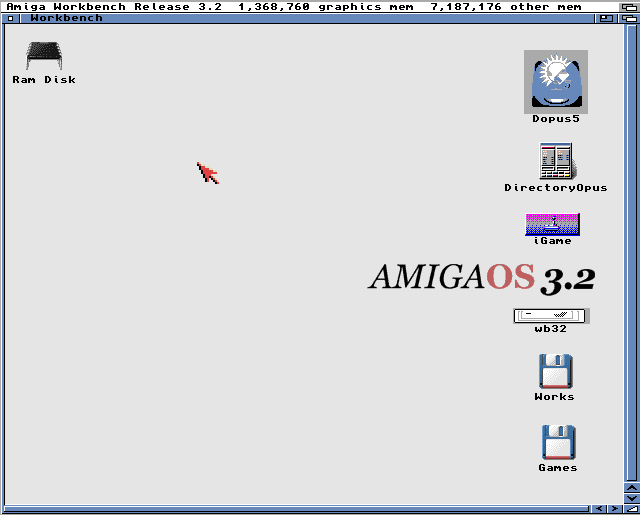
Task: Click the screen depth gadget on title bar
Action: 629,7
